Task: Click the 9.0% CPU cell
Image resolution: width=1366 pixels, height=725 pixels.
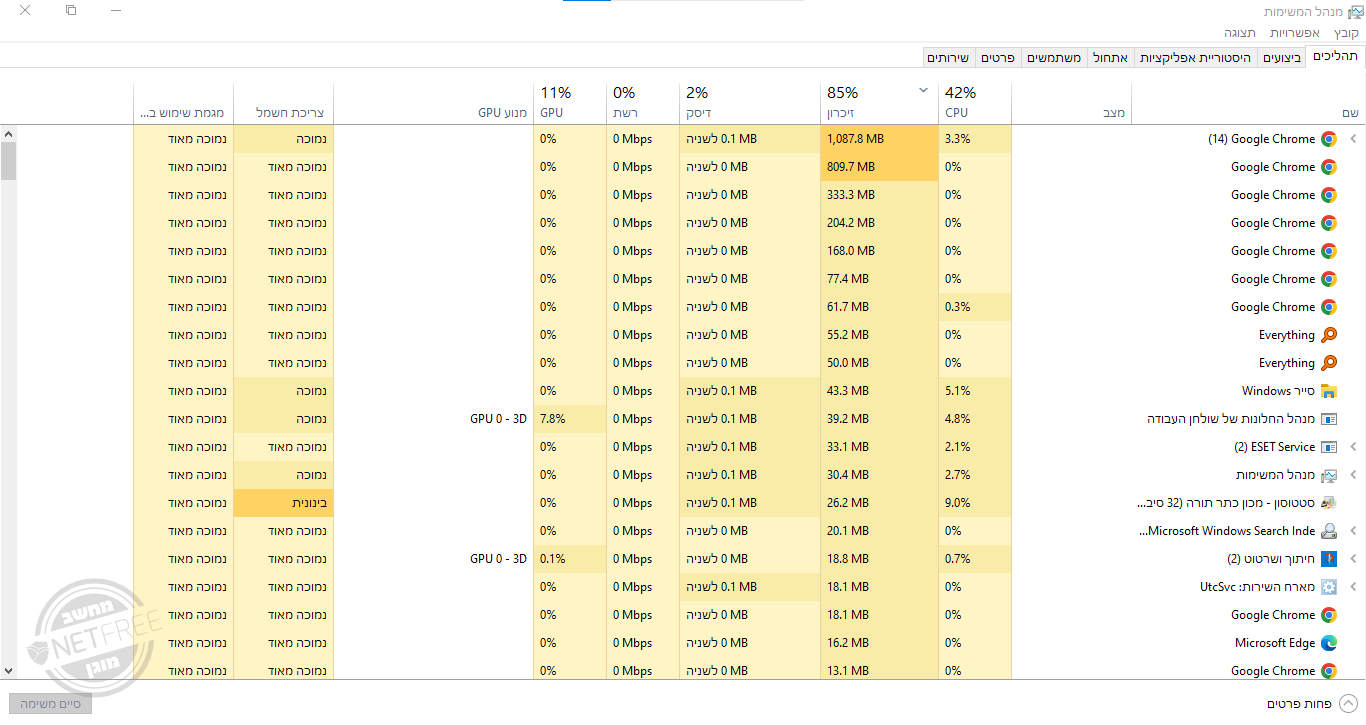Action: [x=976, y=503]
